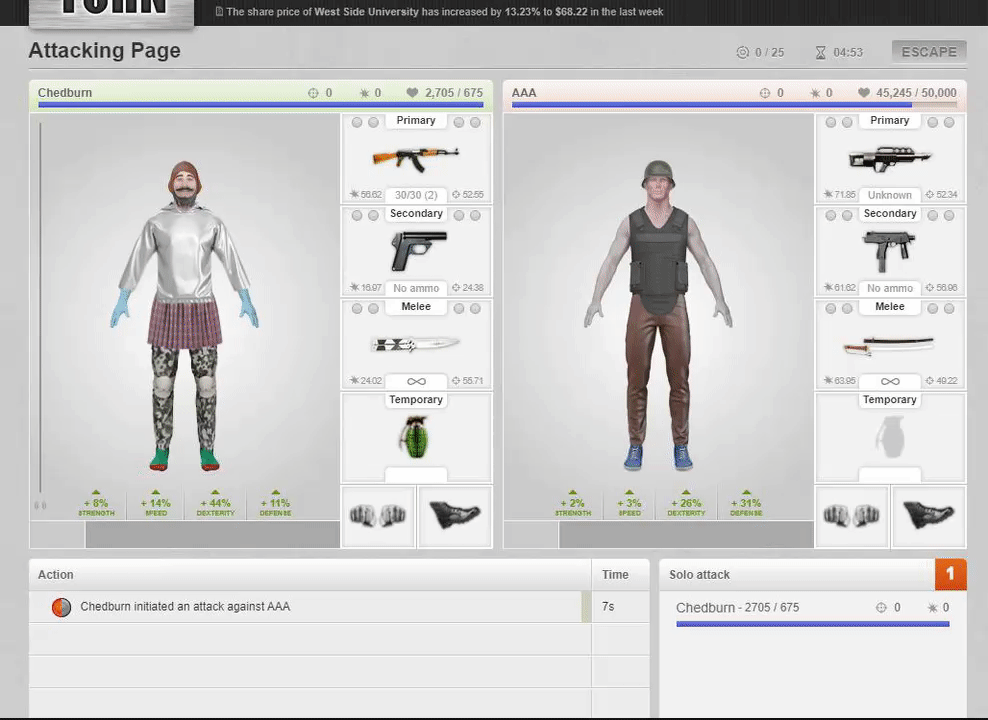988x720 pixels.
Task: Expand Chedburn's +8% strength bonus
Action: [97, 504]
